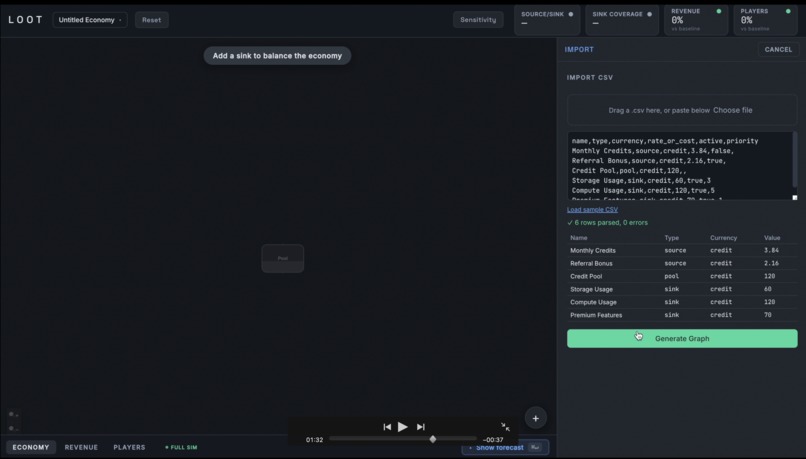
Task: Click the remaining time -00:37 label
Action: (x=493, y=440)
